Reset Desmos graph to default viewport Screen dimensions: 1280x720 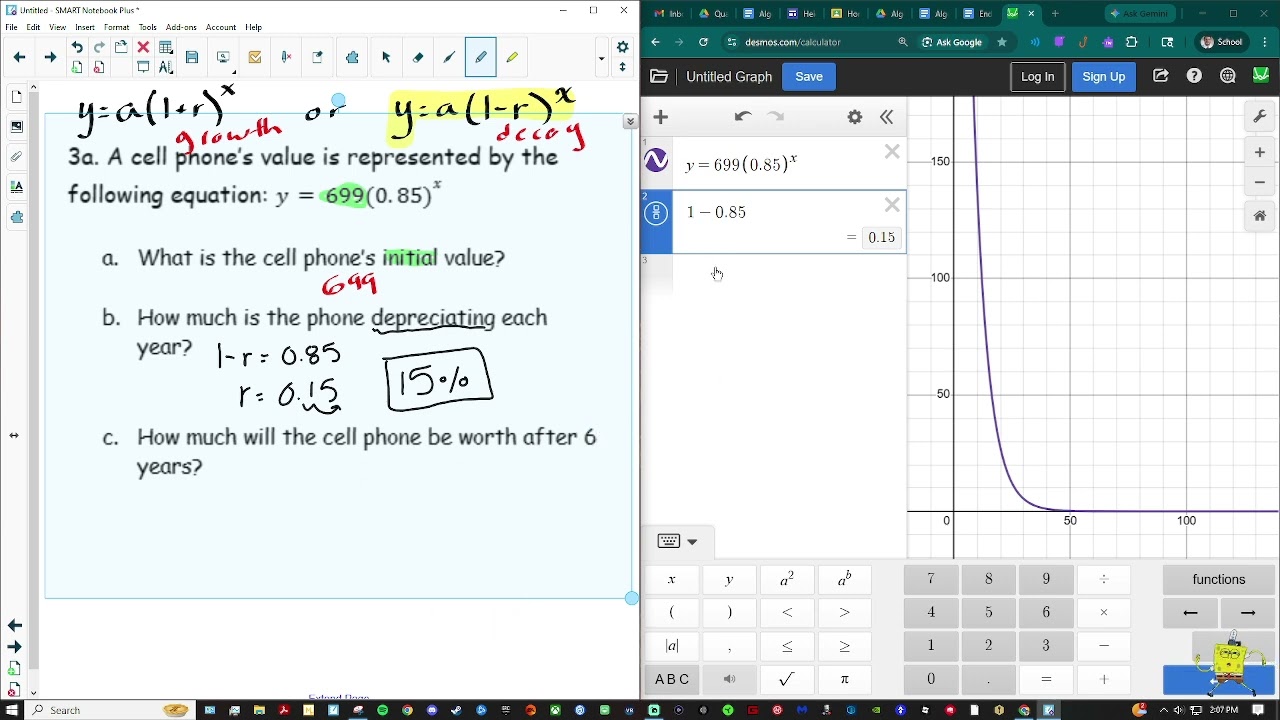1259,215
